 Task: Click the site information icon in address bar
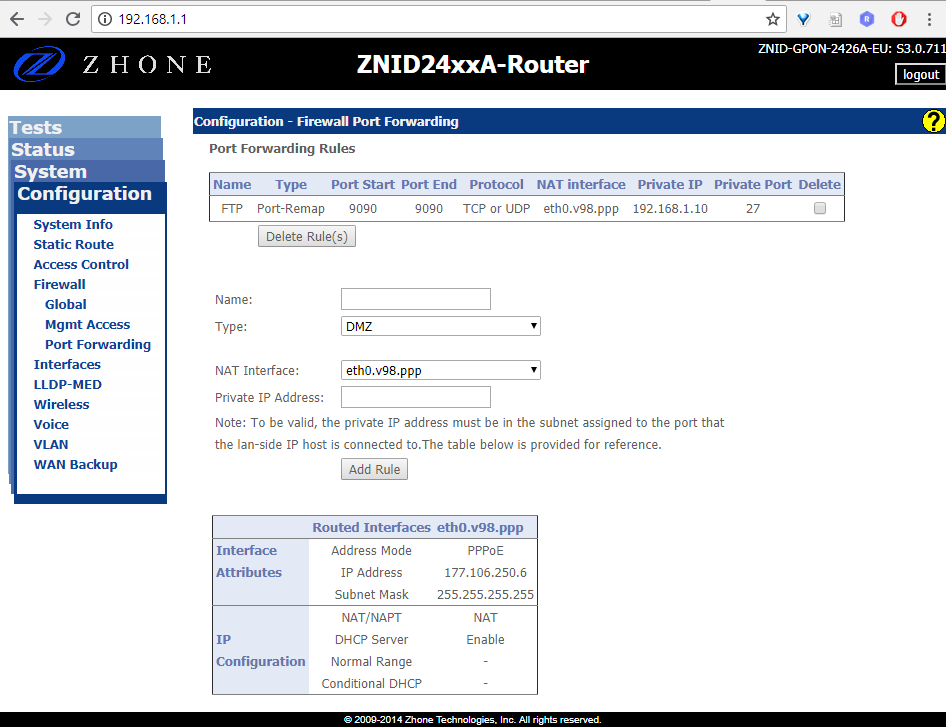pyautogui.click(x=105, y=19)
